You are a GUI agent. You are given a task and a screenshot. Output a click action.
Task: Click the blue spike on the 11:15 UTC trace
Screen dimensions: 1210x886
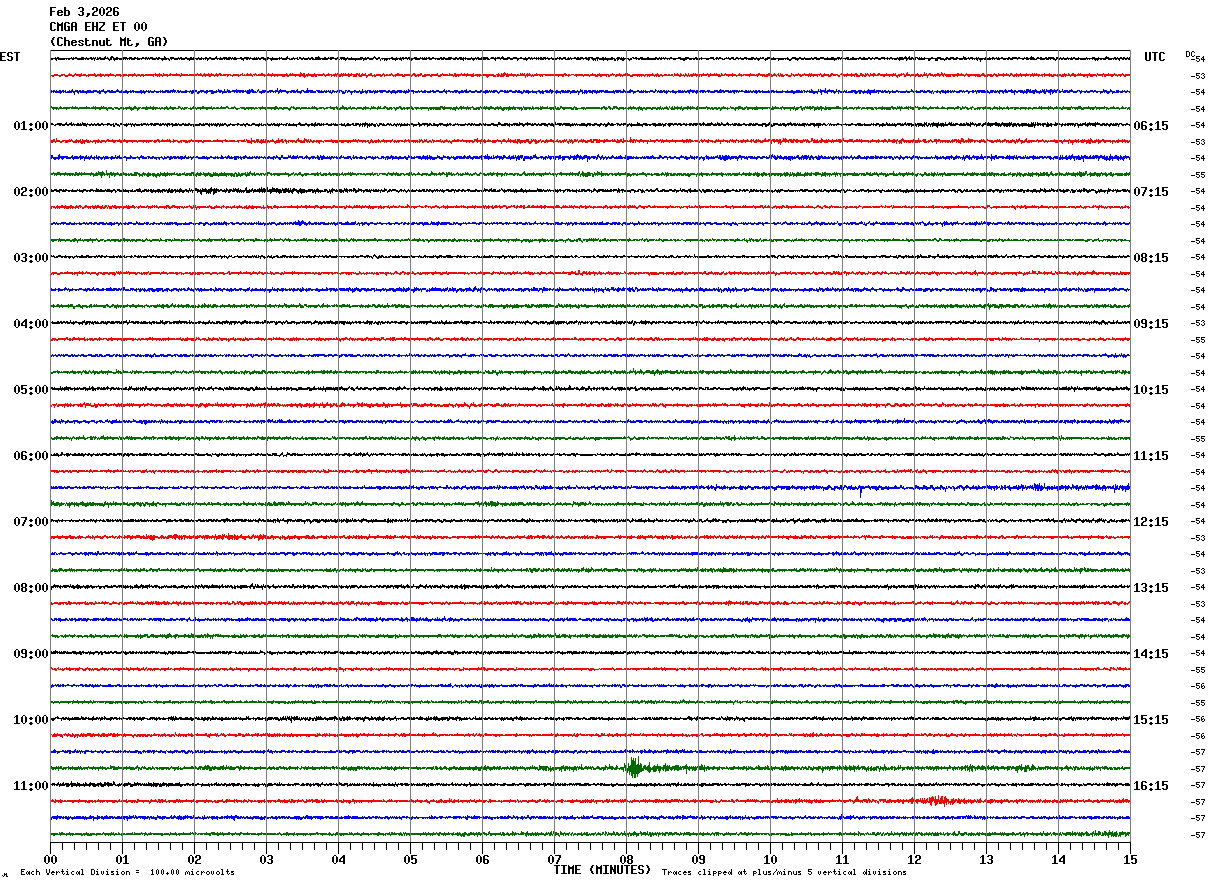coord(860,490)
